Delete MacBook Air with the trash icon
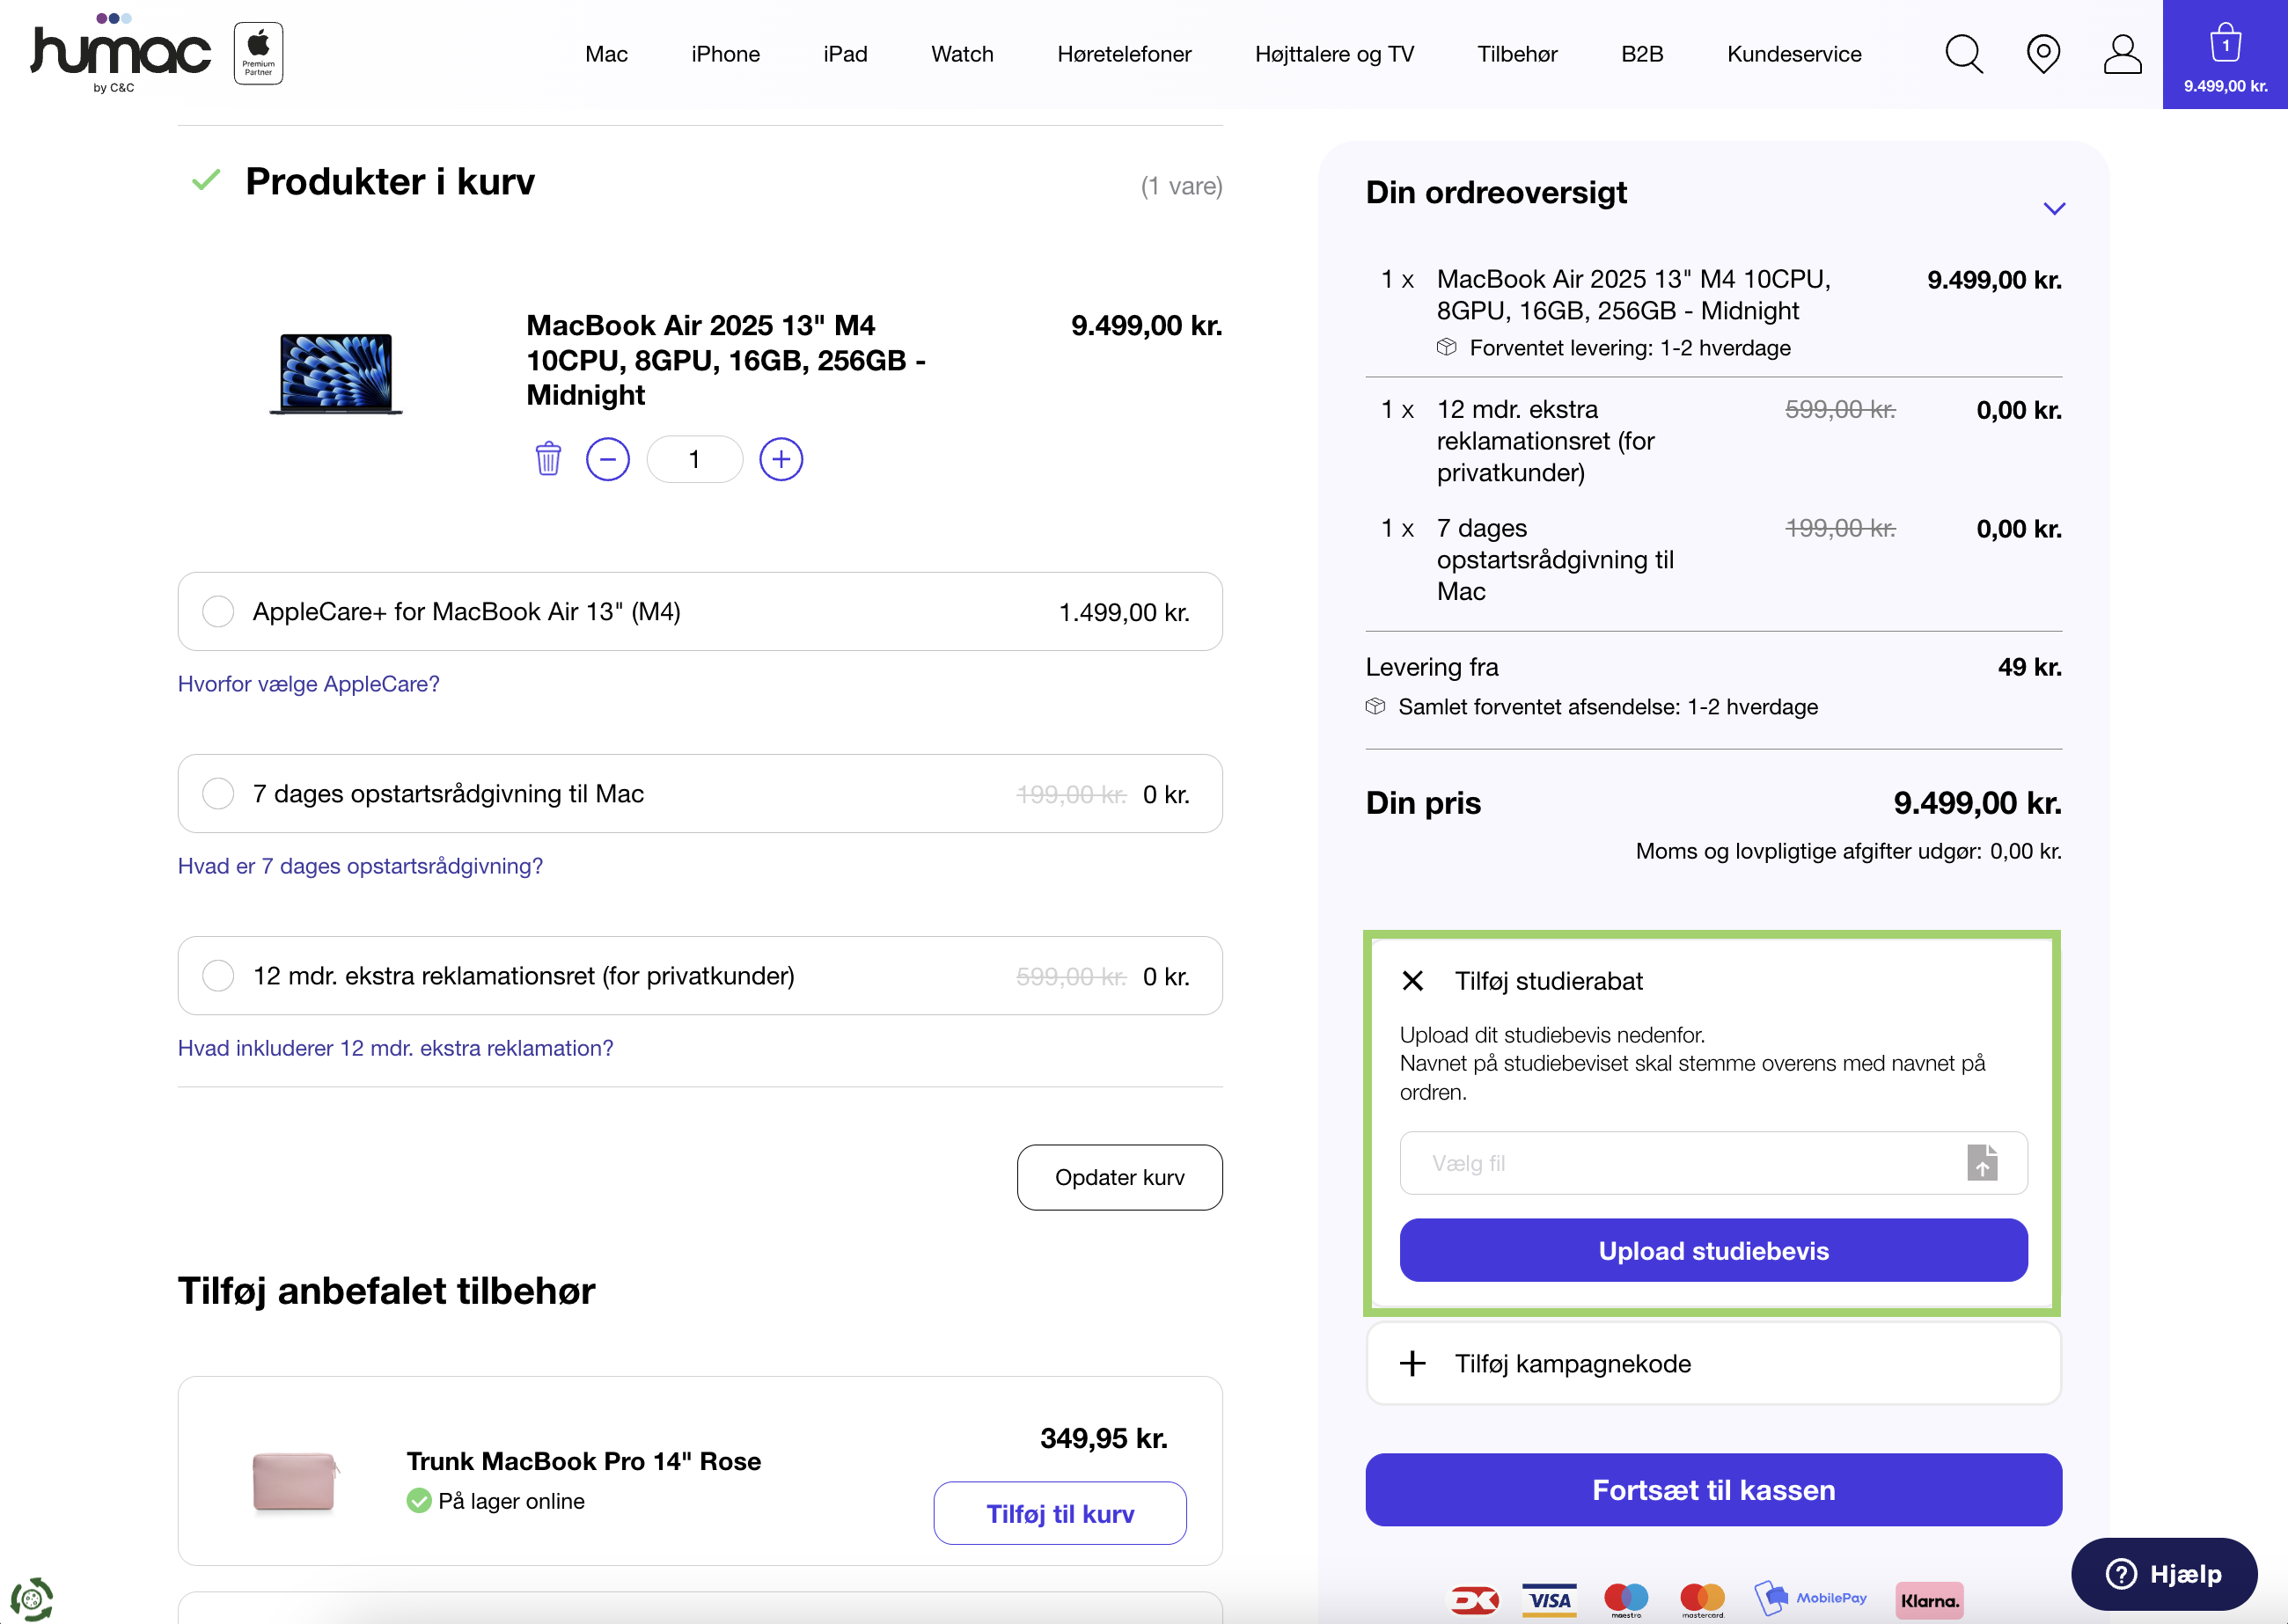2288x1624 pixels. 548,459
